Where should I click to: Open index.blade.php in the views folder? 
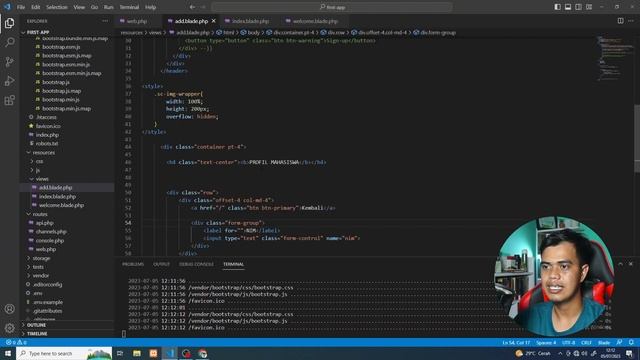tap(57, 196)
